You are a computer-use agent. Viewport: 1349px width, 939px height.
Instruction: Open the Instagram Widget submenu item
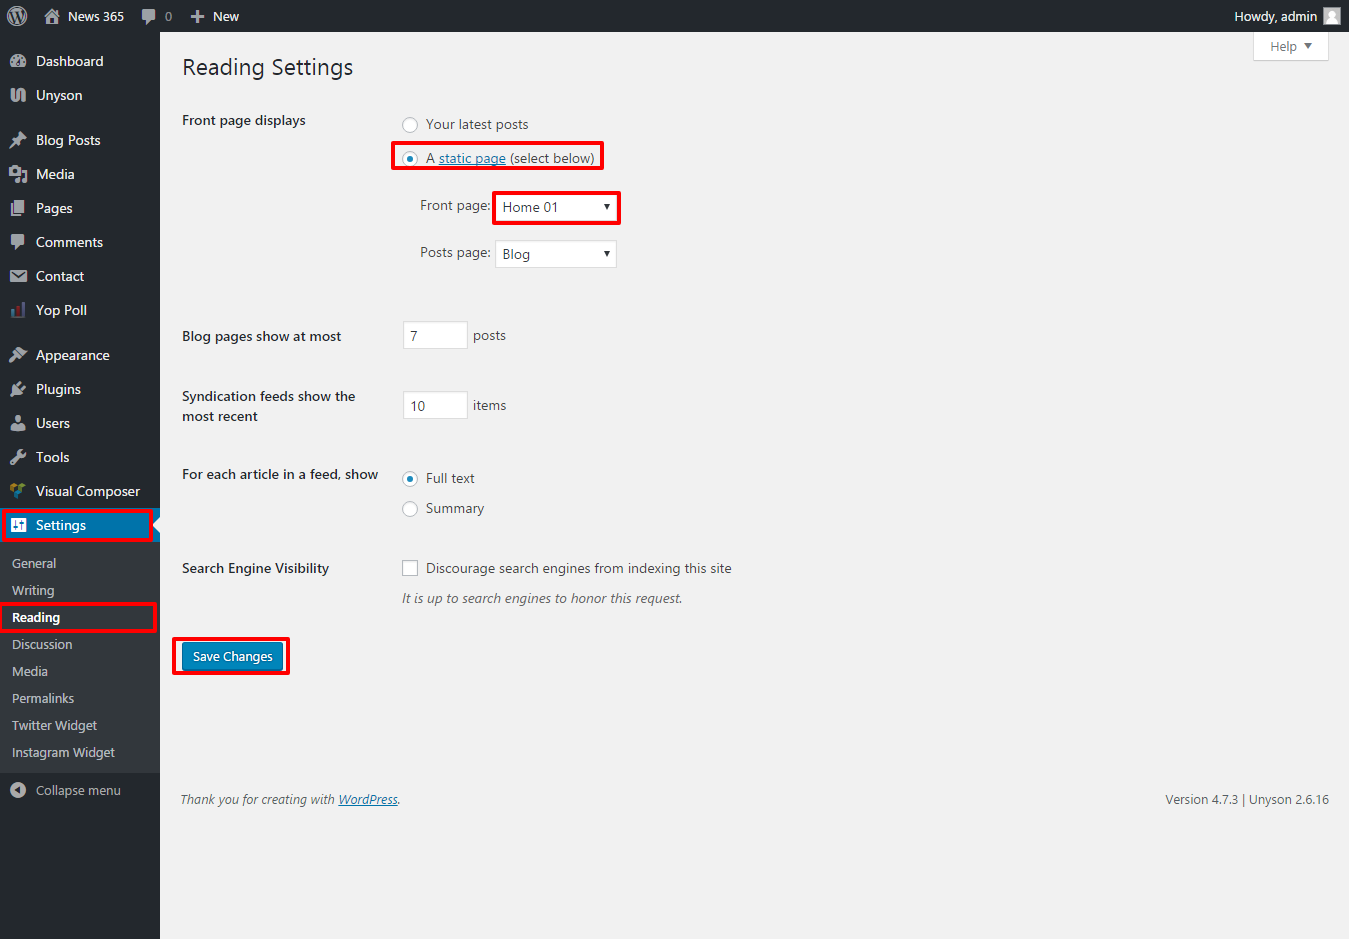pyautogui.click(x=63, y=753)
